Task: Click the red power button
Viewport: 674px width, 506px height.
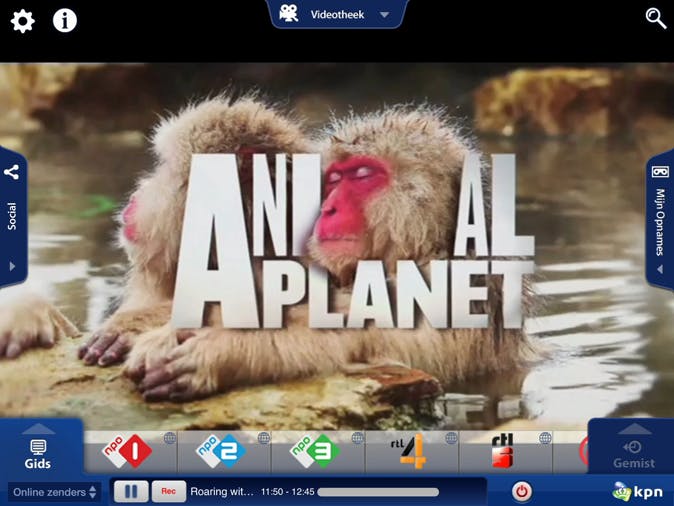Action: pyautogui.click(x=521, y=491)
